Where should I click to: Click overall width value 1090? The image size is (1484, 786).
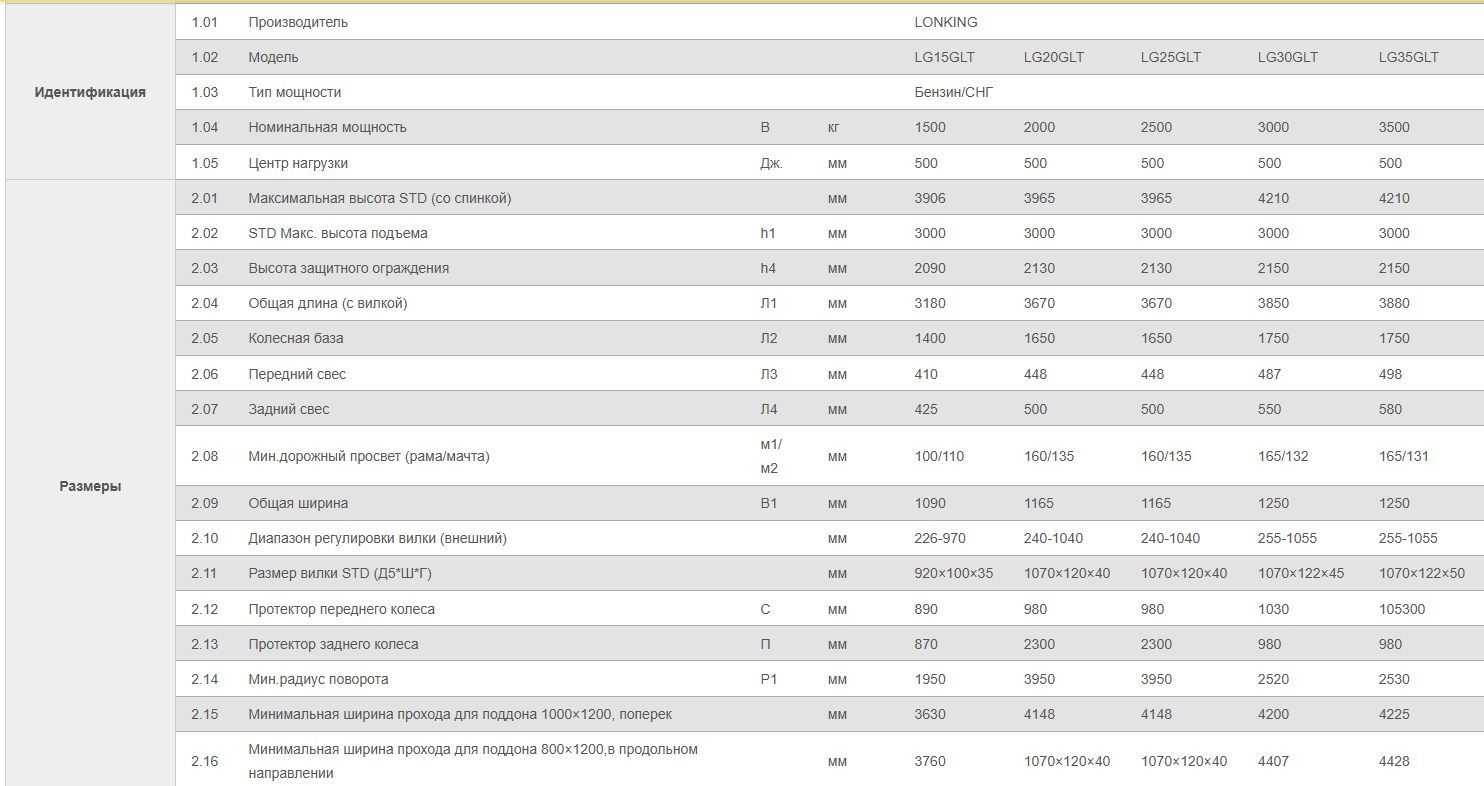[930, 503]
